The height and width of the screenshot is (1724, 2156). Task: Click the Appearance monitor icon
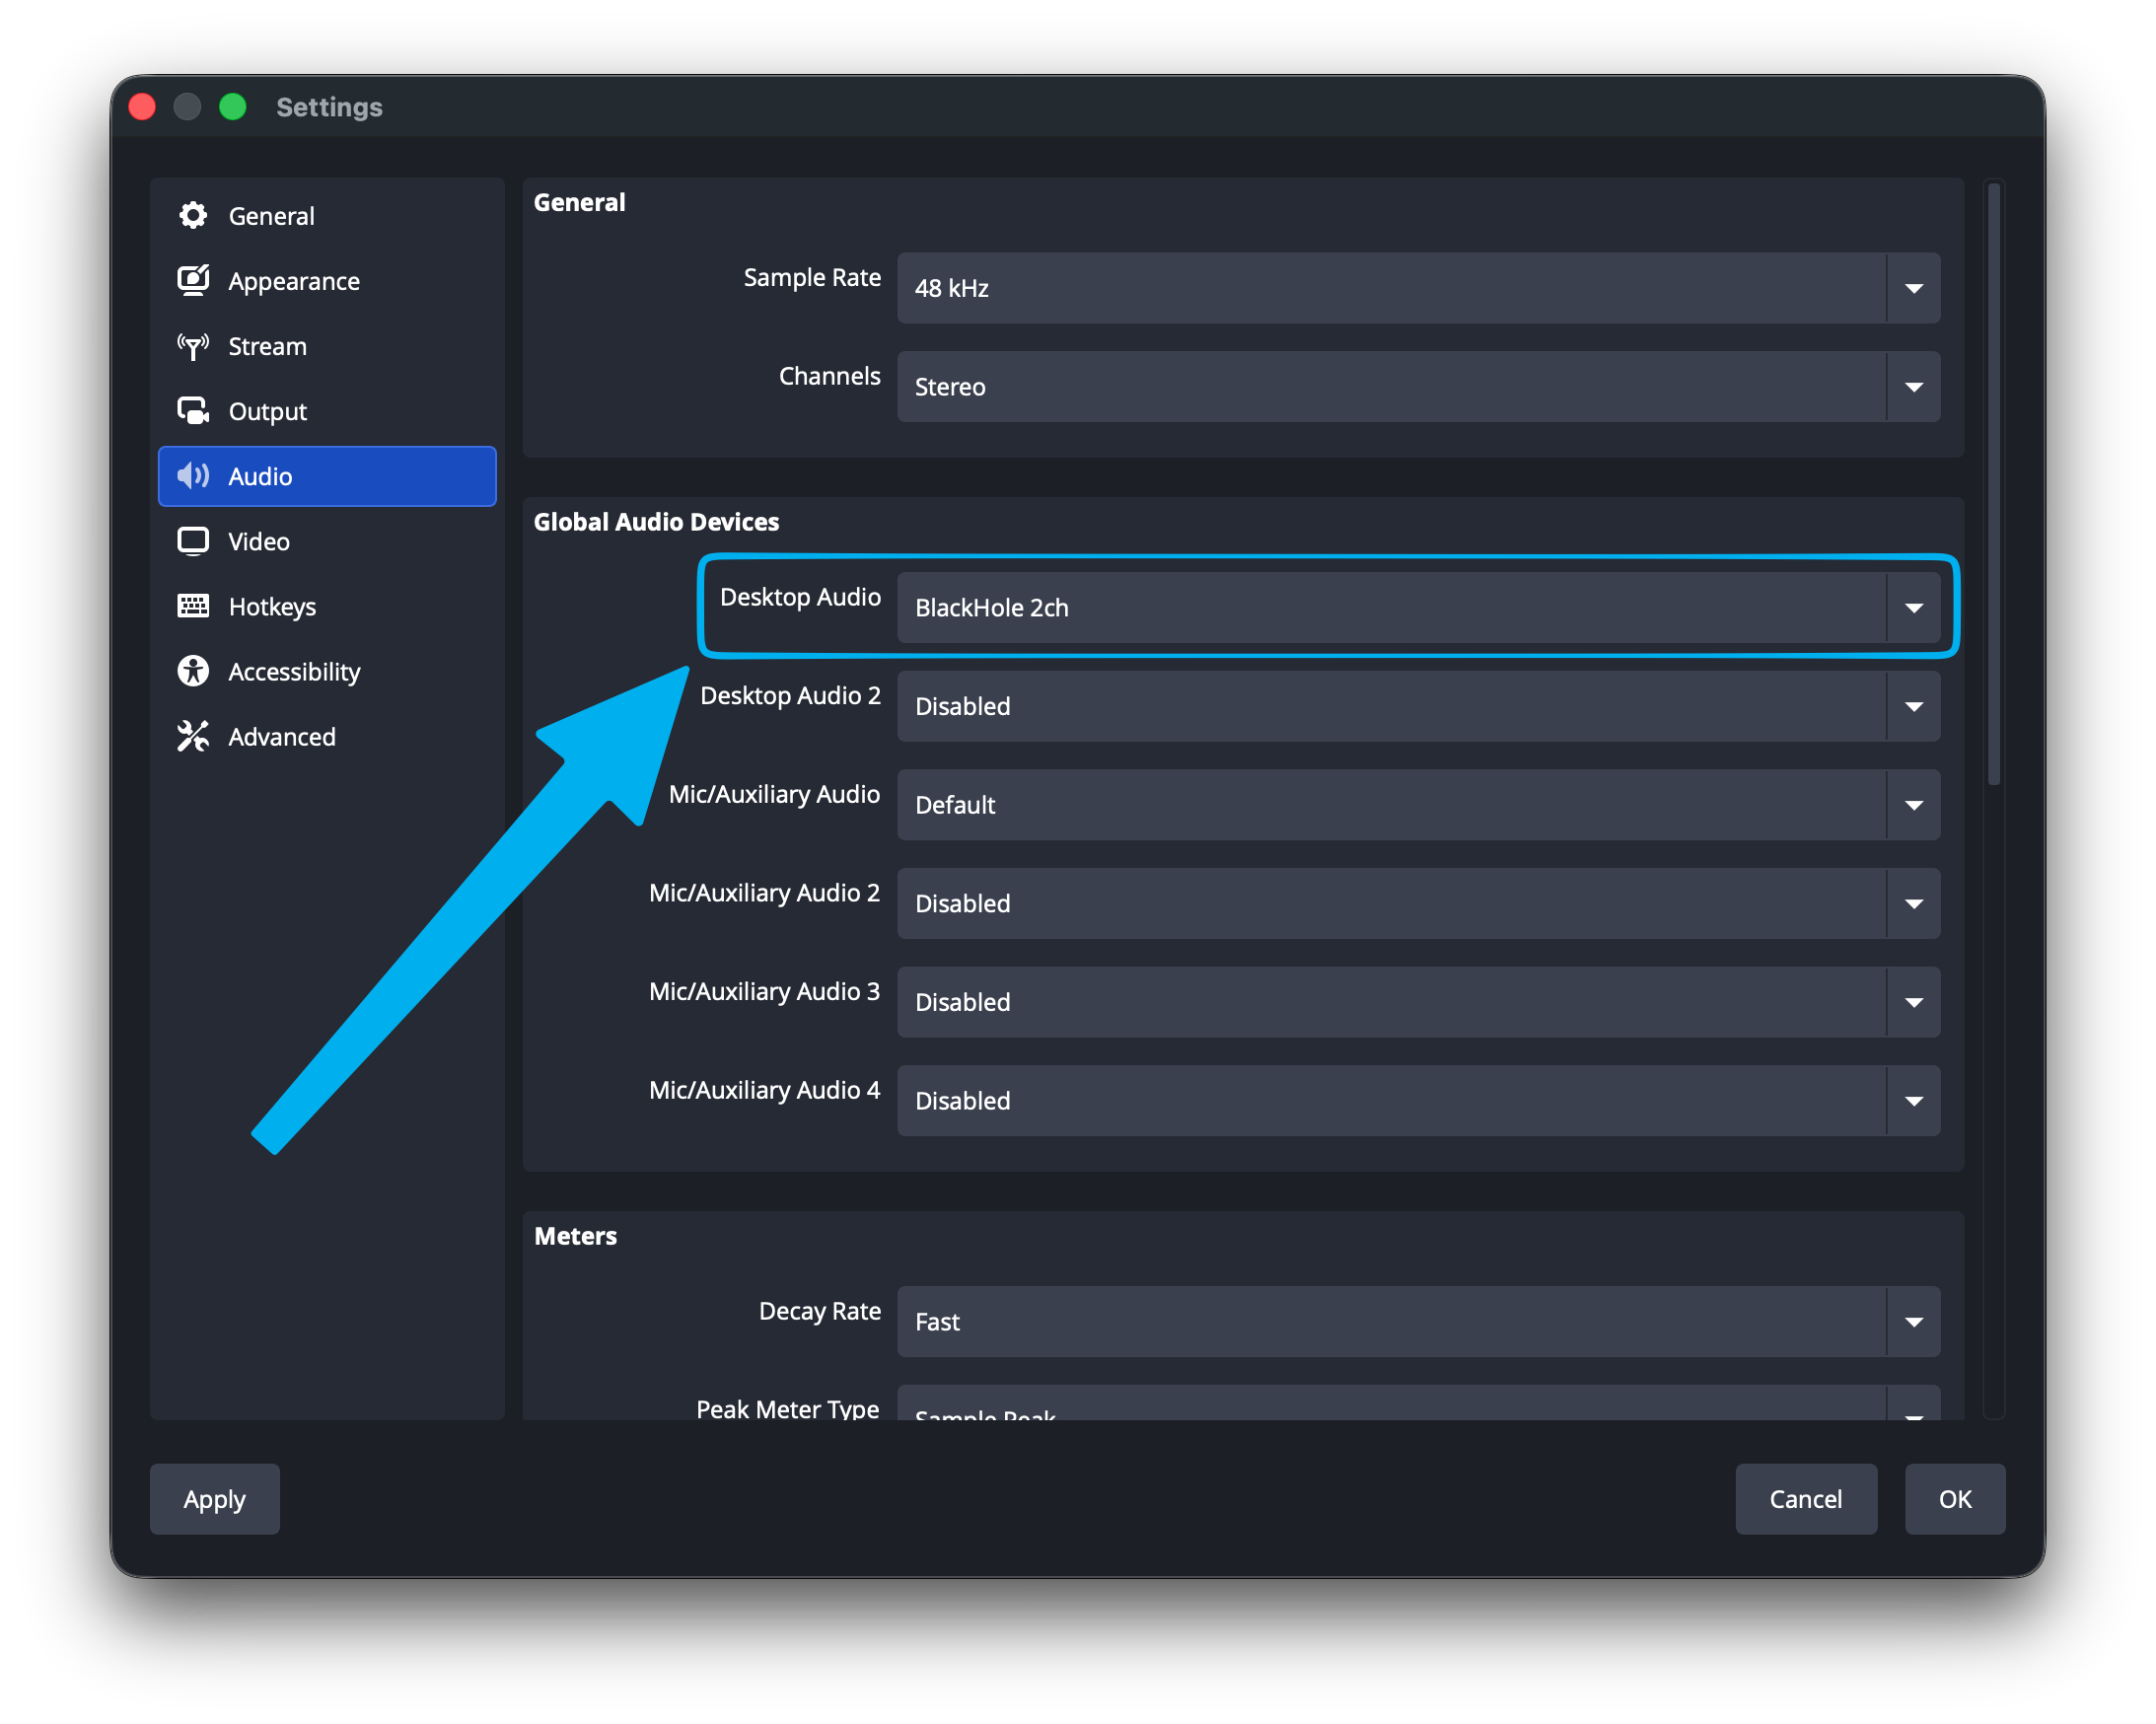193,280
